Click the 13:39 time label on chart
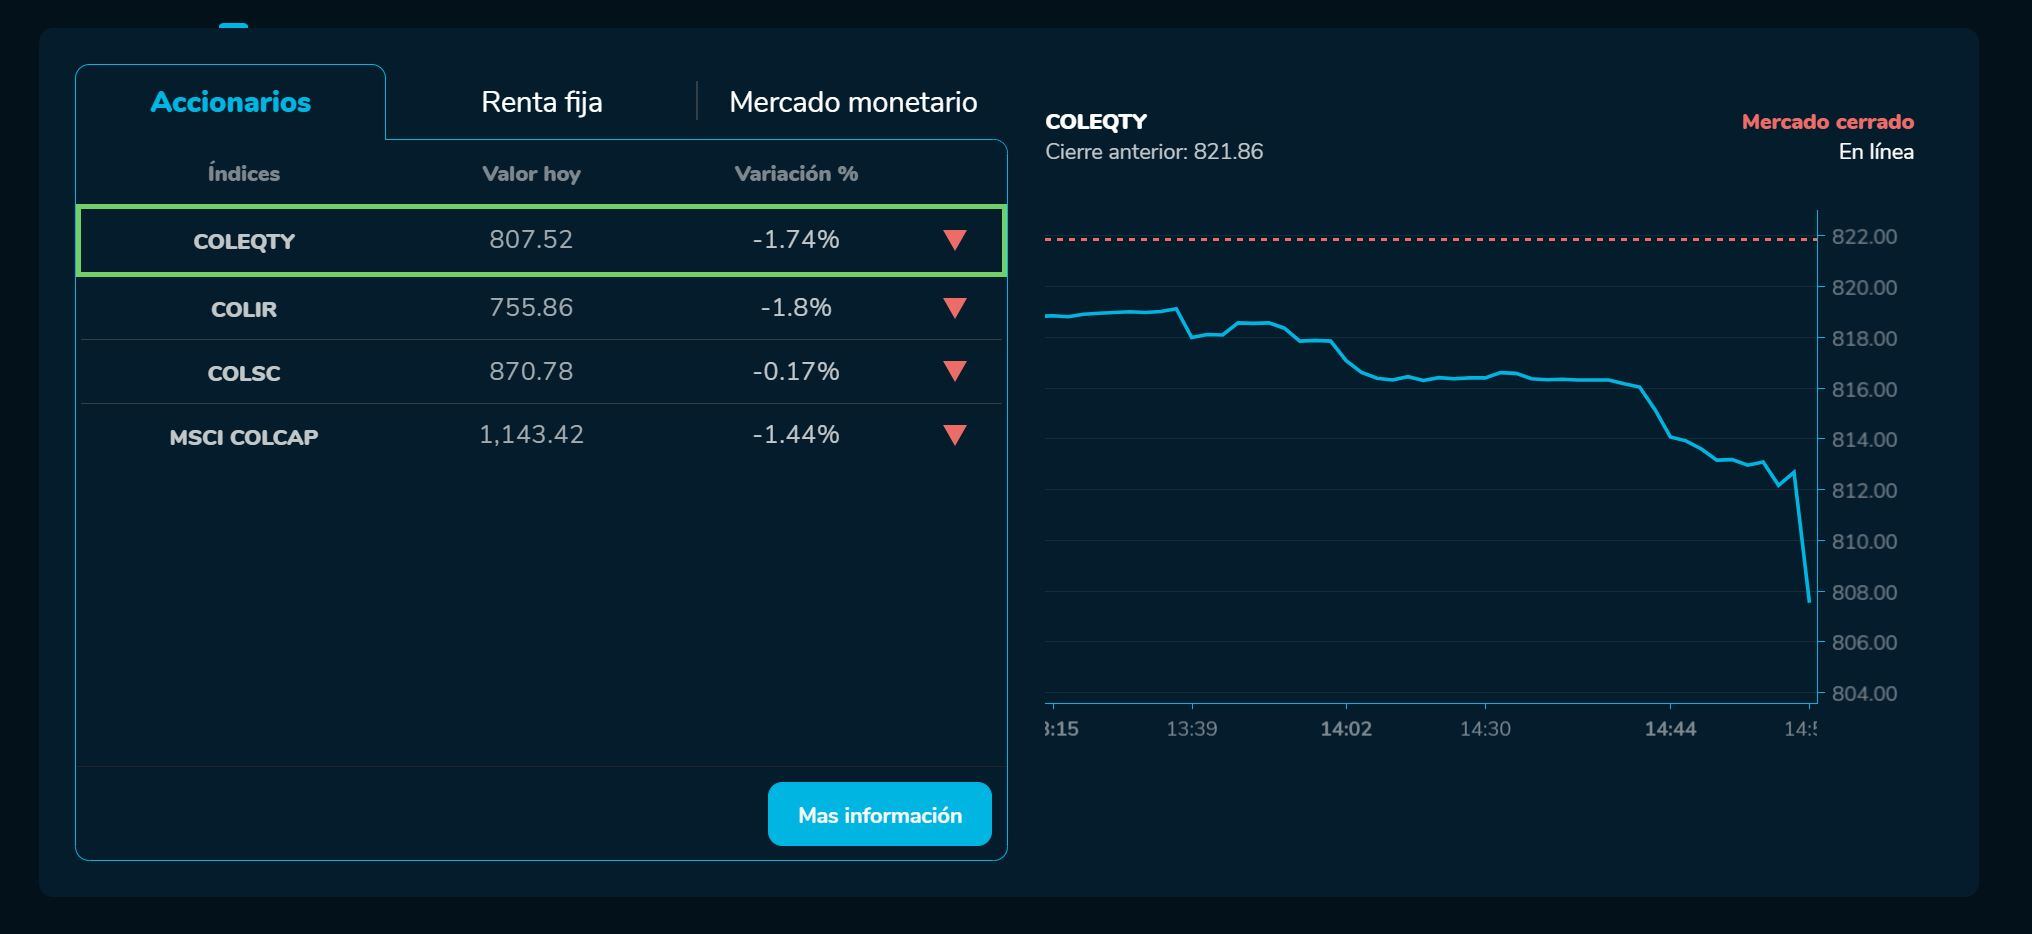2032x934 pixels. point(1192,729)
